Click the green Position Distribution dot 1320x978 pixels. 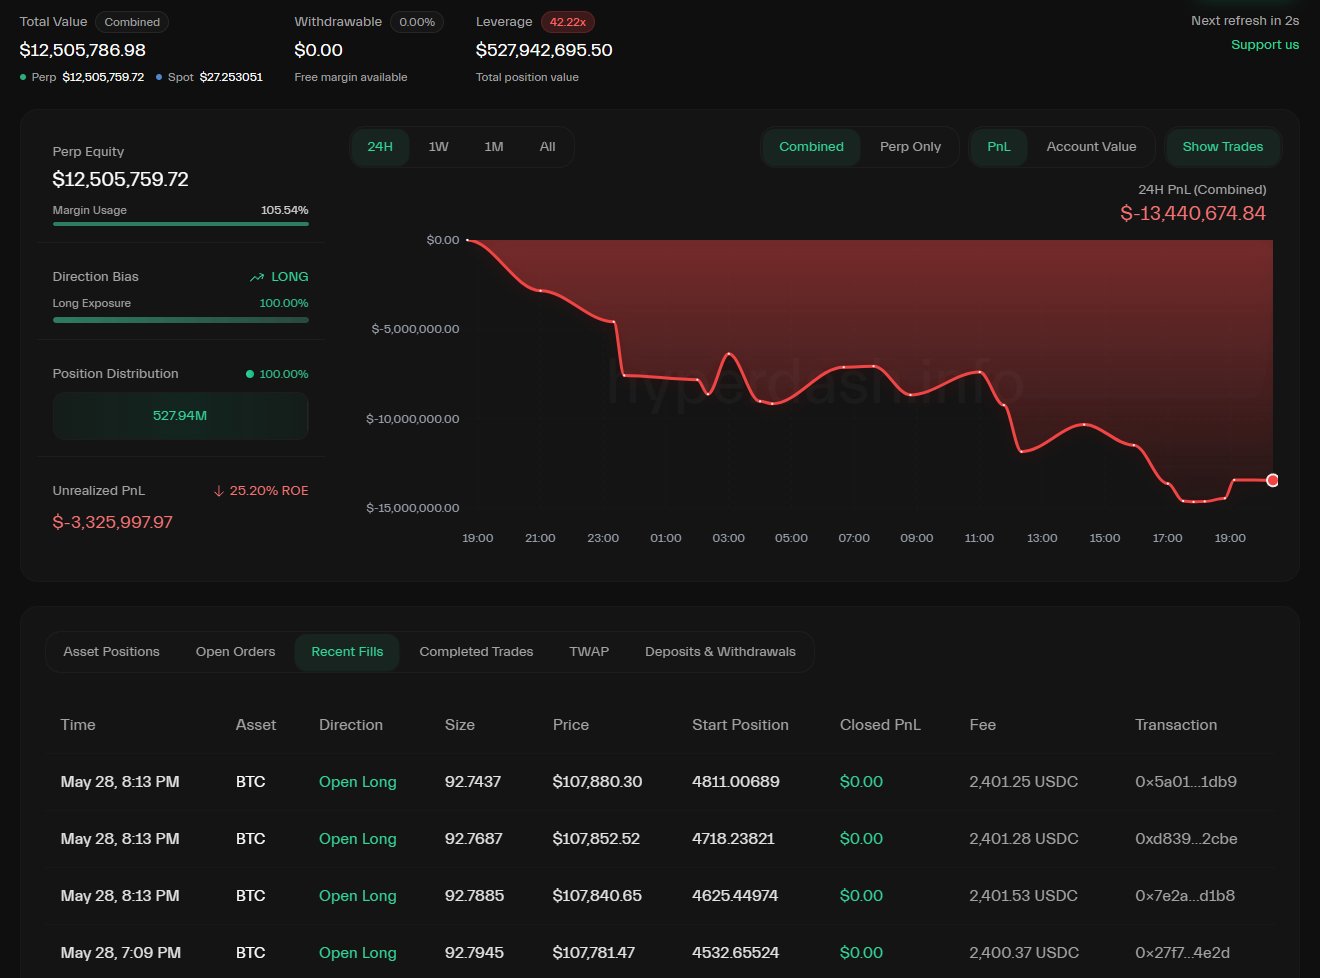250,374
